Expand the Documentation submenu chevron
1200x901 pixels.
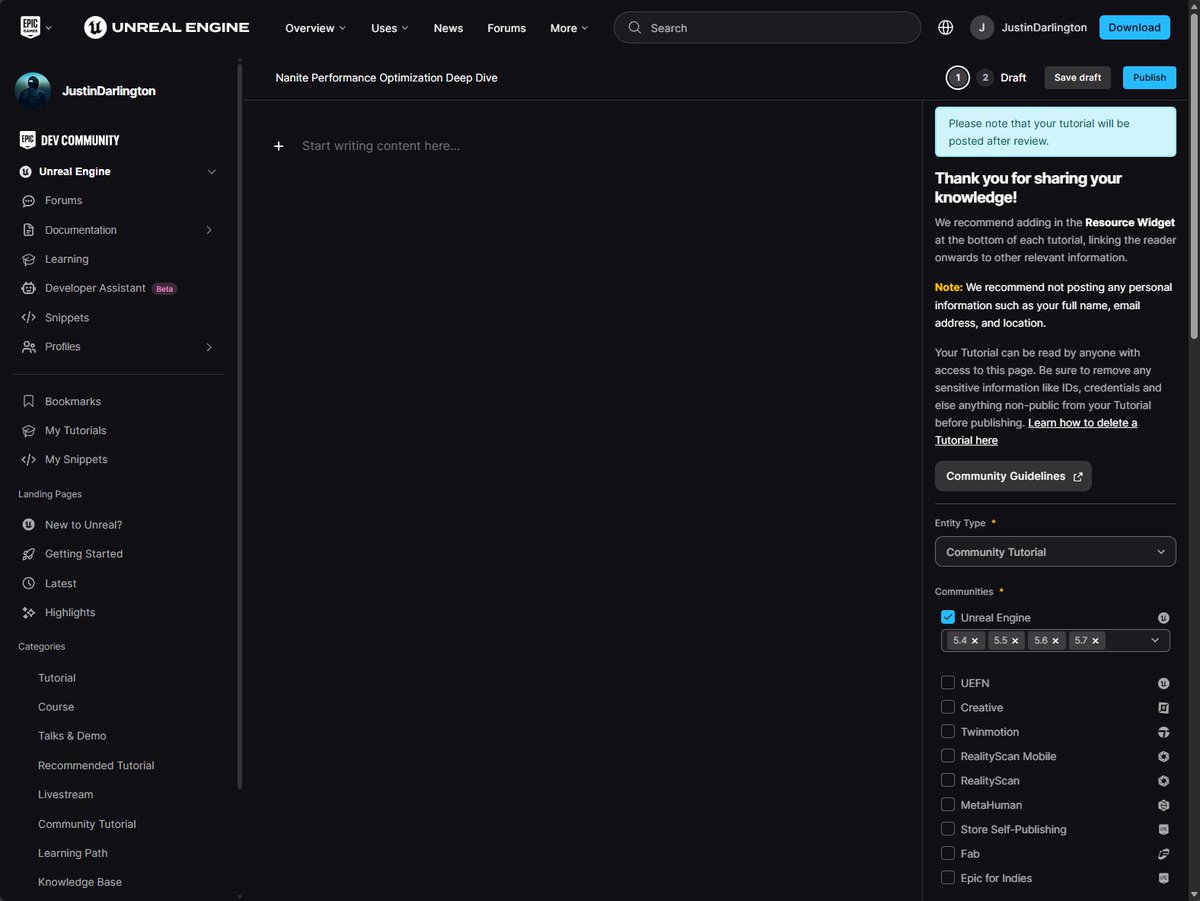click(209, 230)
